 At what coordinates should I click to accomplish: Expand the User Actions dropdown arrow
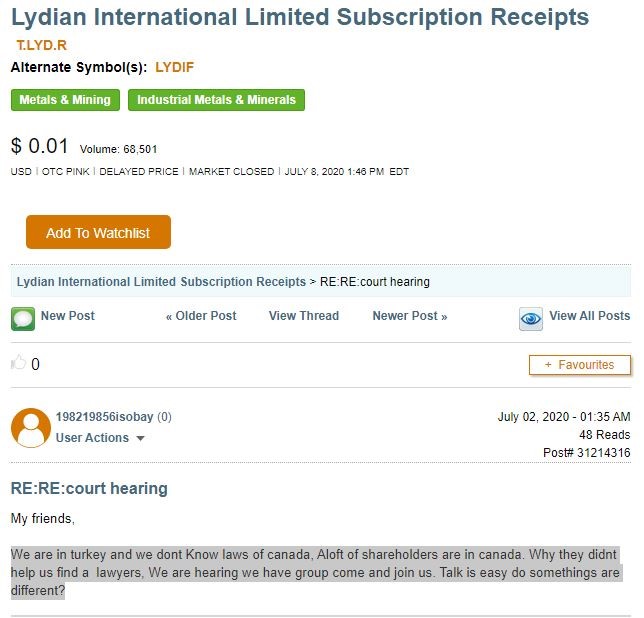click(140, 438)
